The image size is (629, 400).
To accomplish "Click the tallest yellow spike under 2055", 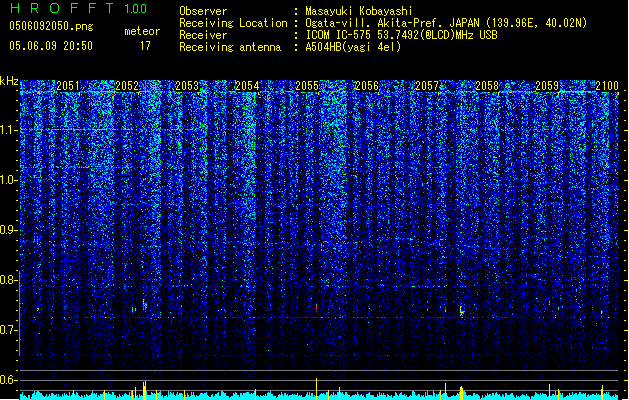I will click(x=317, y=388).
